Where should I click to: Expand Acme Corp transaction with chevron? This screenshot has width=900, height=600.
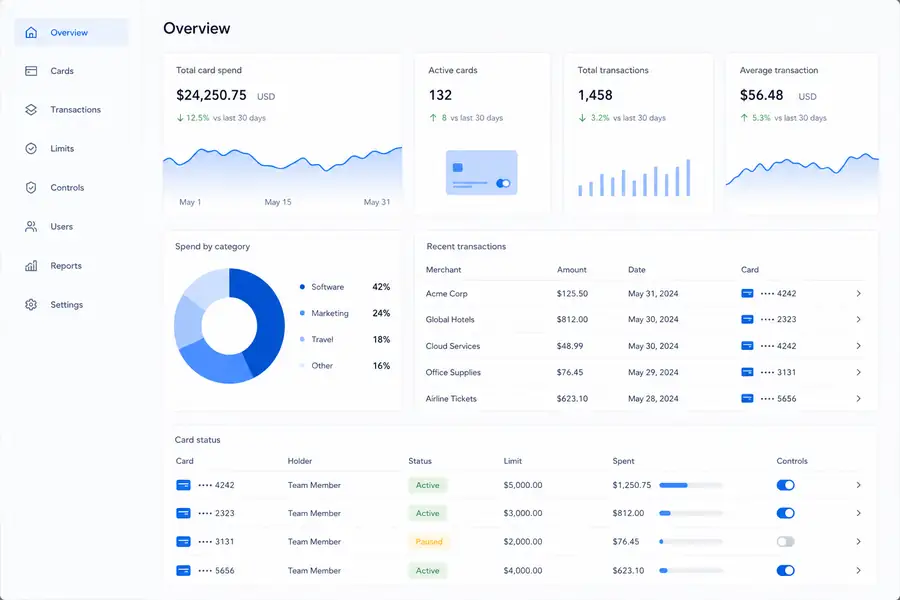[859, 293]
